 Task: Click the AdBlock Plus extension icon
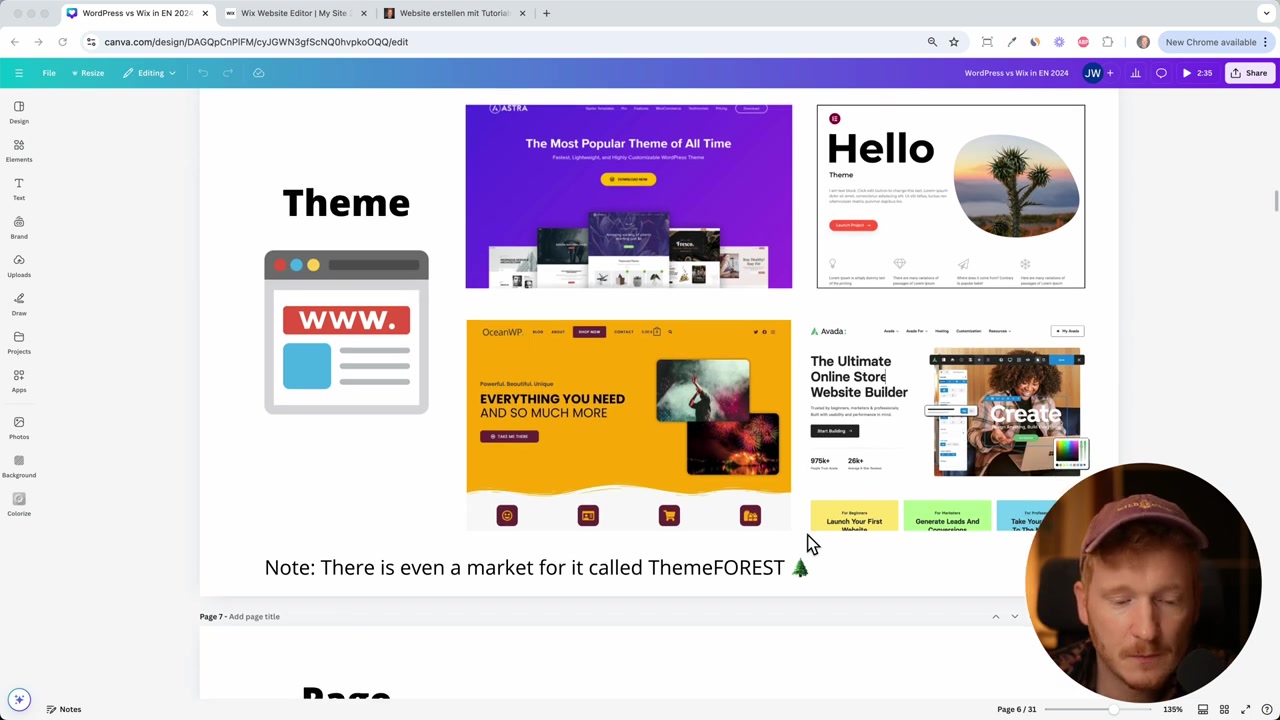click(1083, 42)
